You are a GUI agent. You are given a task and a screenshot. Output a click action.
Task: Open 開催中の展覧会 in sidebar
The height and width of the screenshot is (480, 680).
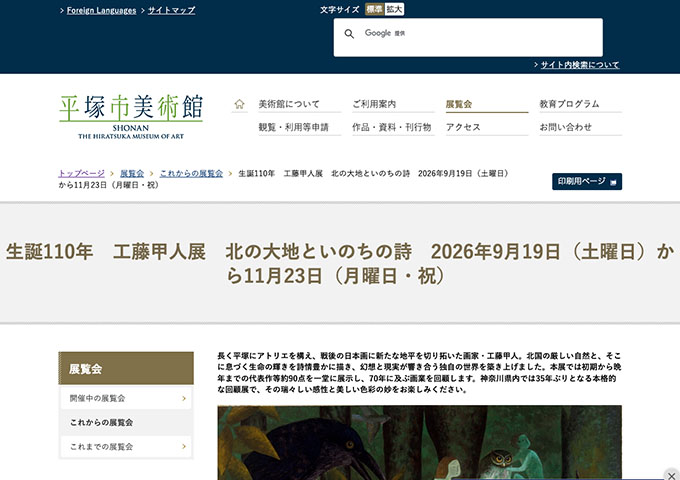click(x=126, y=398)
